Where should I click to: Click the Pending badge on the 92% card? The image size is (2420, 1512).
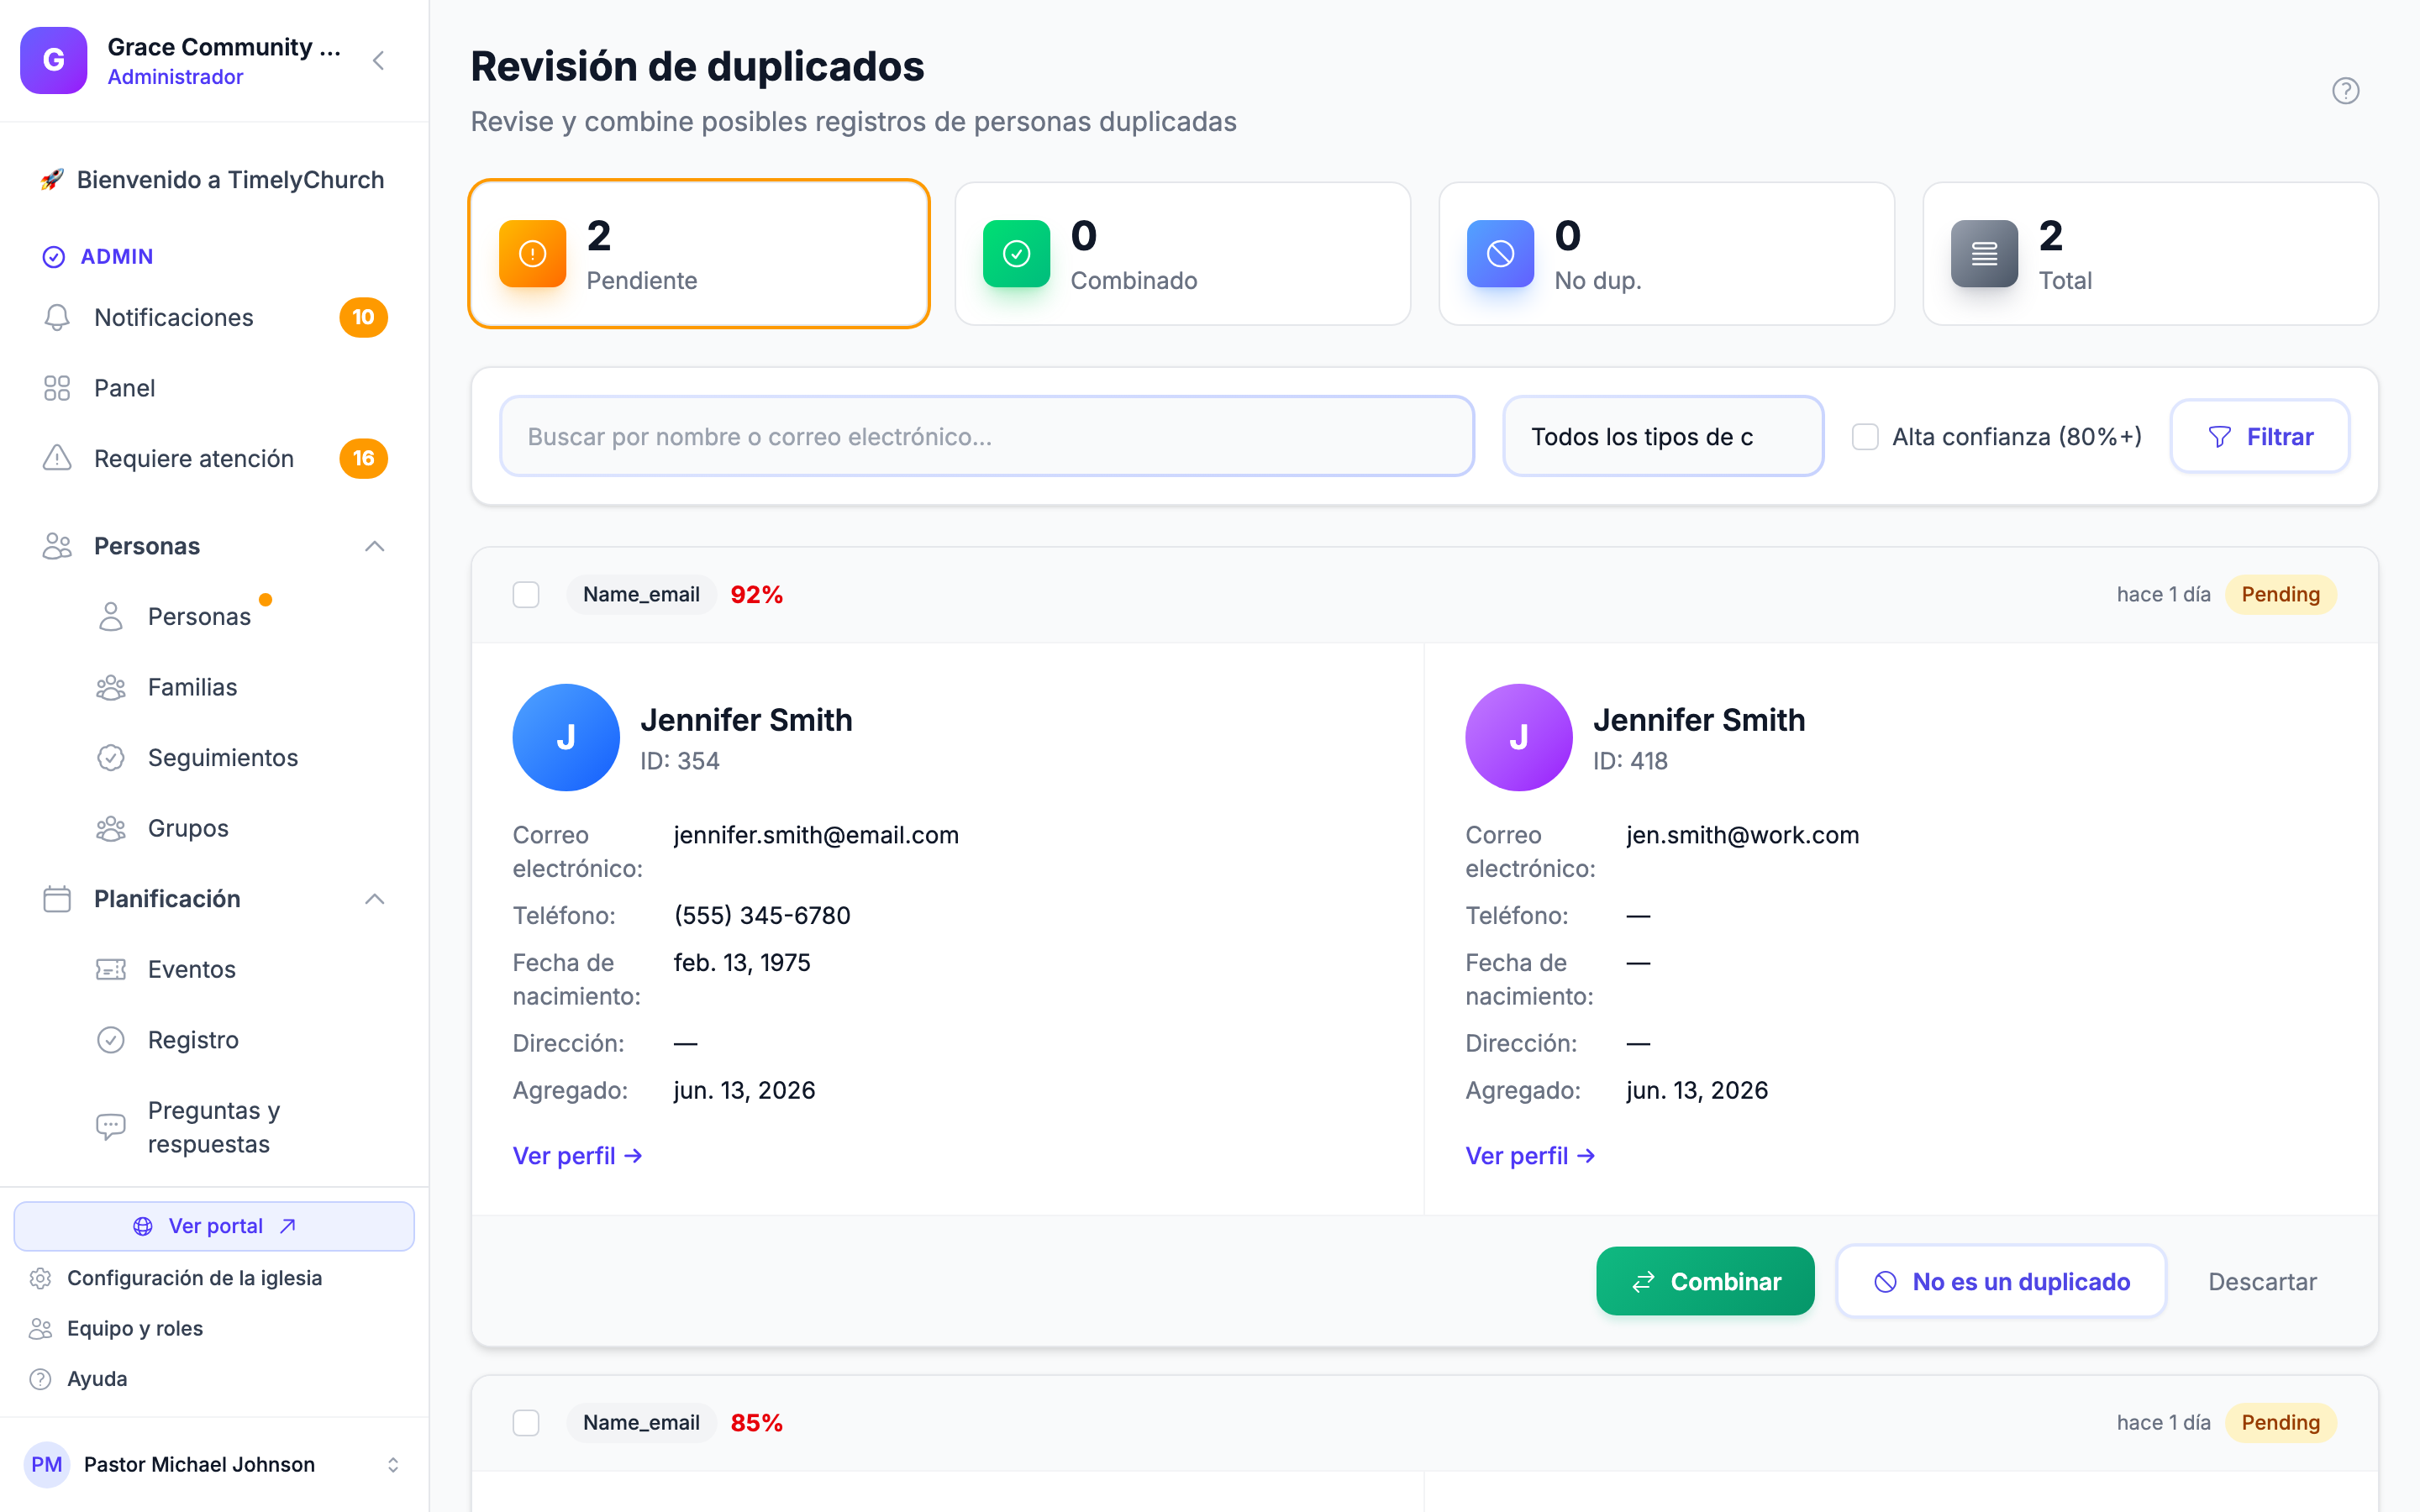coord(2280,595)
